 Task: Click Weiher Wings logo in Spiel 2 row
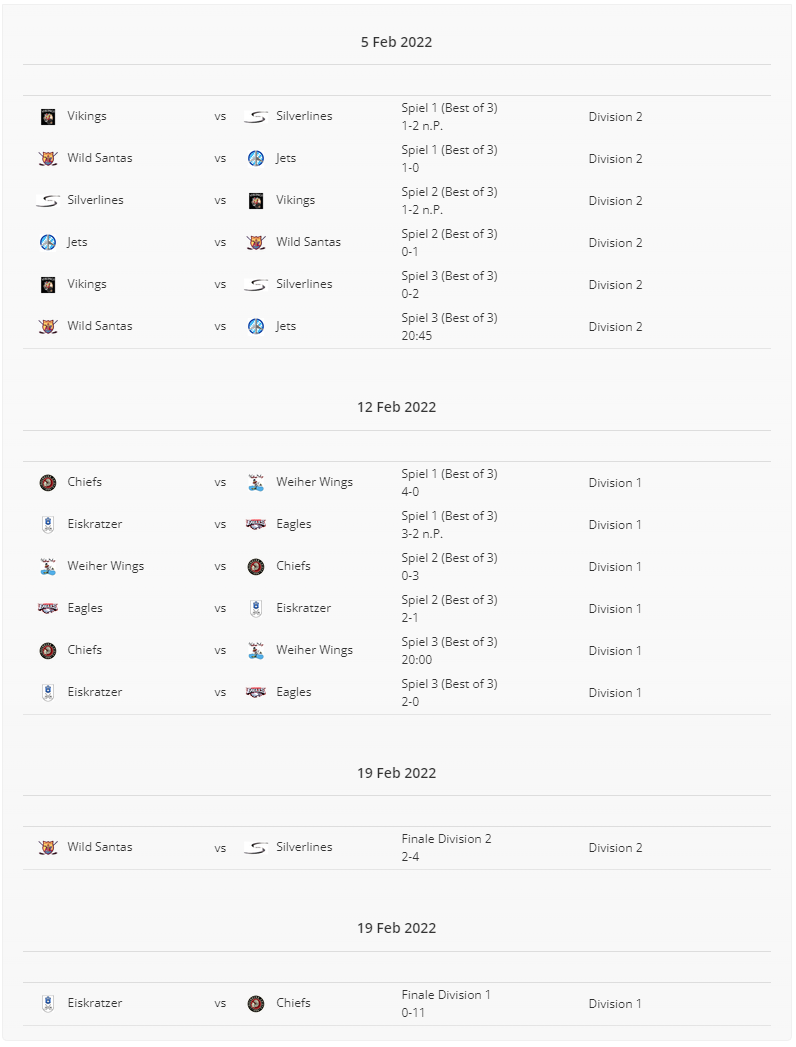(48, 566)
